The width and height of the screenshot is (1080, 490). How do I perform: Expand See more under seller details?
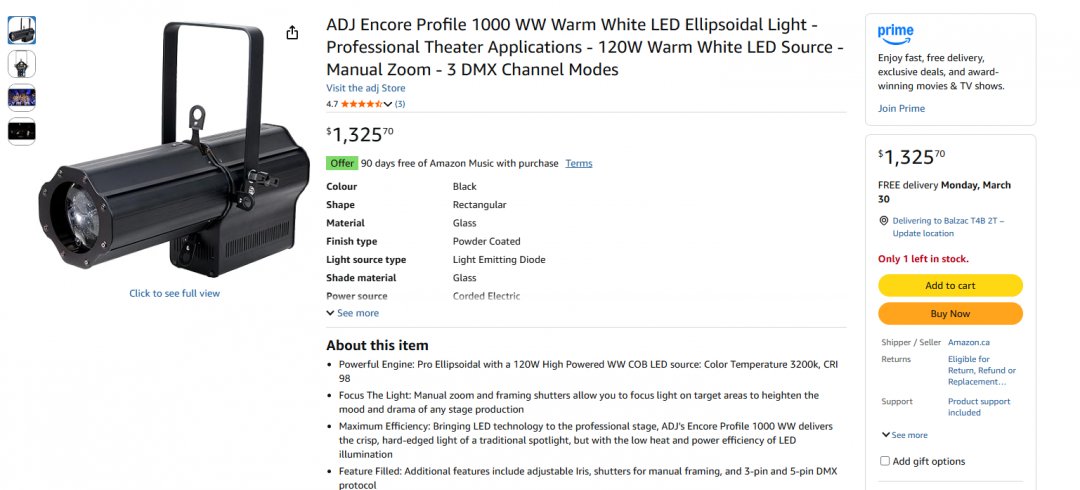905,435
